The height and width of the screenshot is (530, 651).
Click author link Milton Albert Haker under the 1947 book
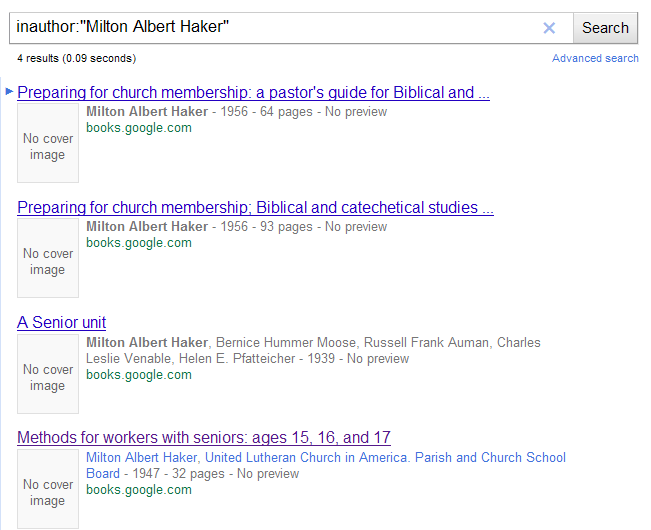tap(142, 457)
